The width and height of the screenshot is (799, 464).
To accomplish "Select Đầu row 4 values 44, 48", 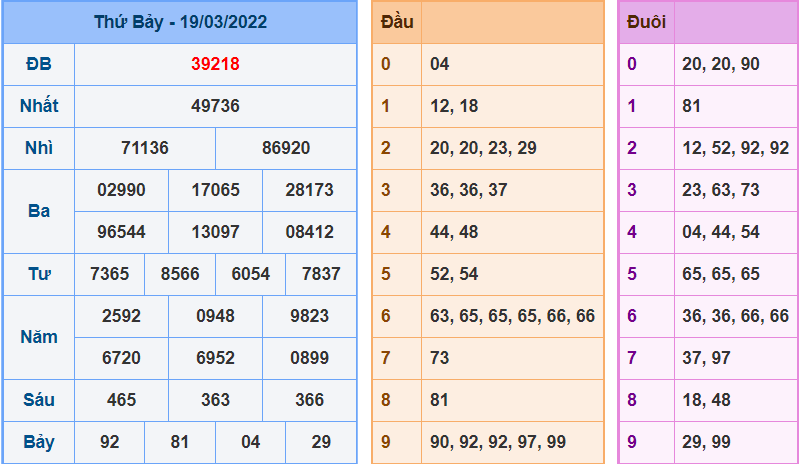I will point(454,232).
